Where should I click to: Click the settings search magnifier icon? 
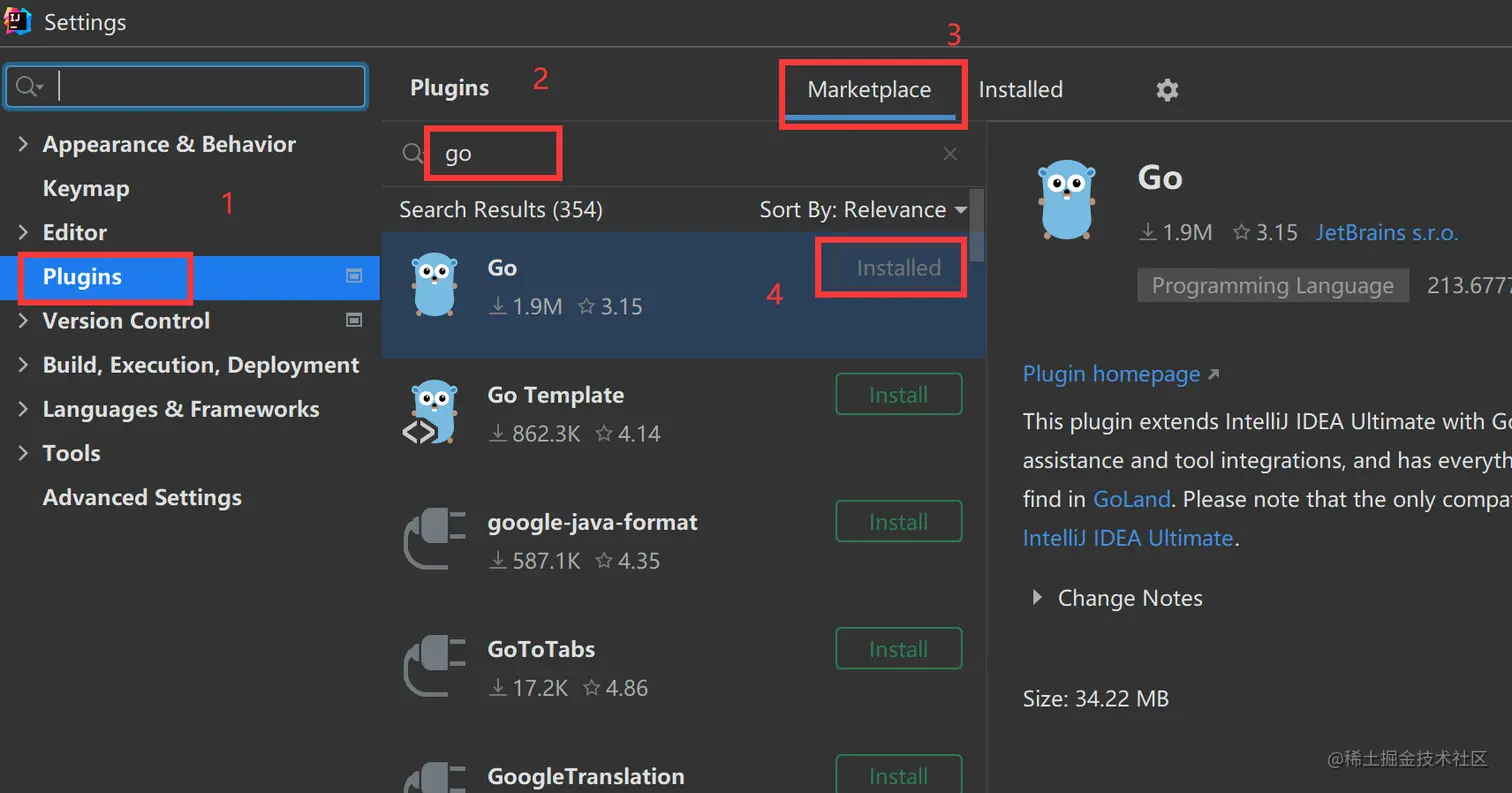pyautogui.click(x=29, y=87)
